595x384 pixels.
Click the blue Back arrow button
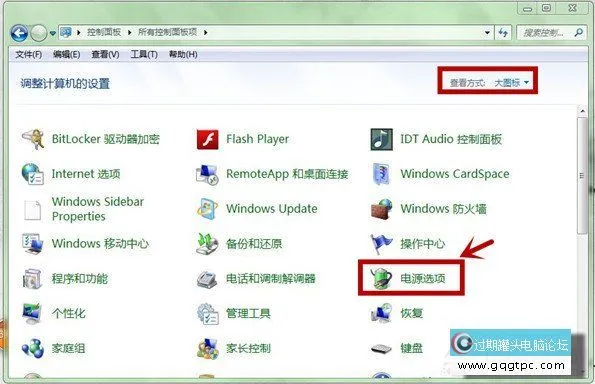[19, 33]
